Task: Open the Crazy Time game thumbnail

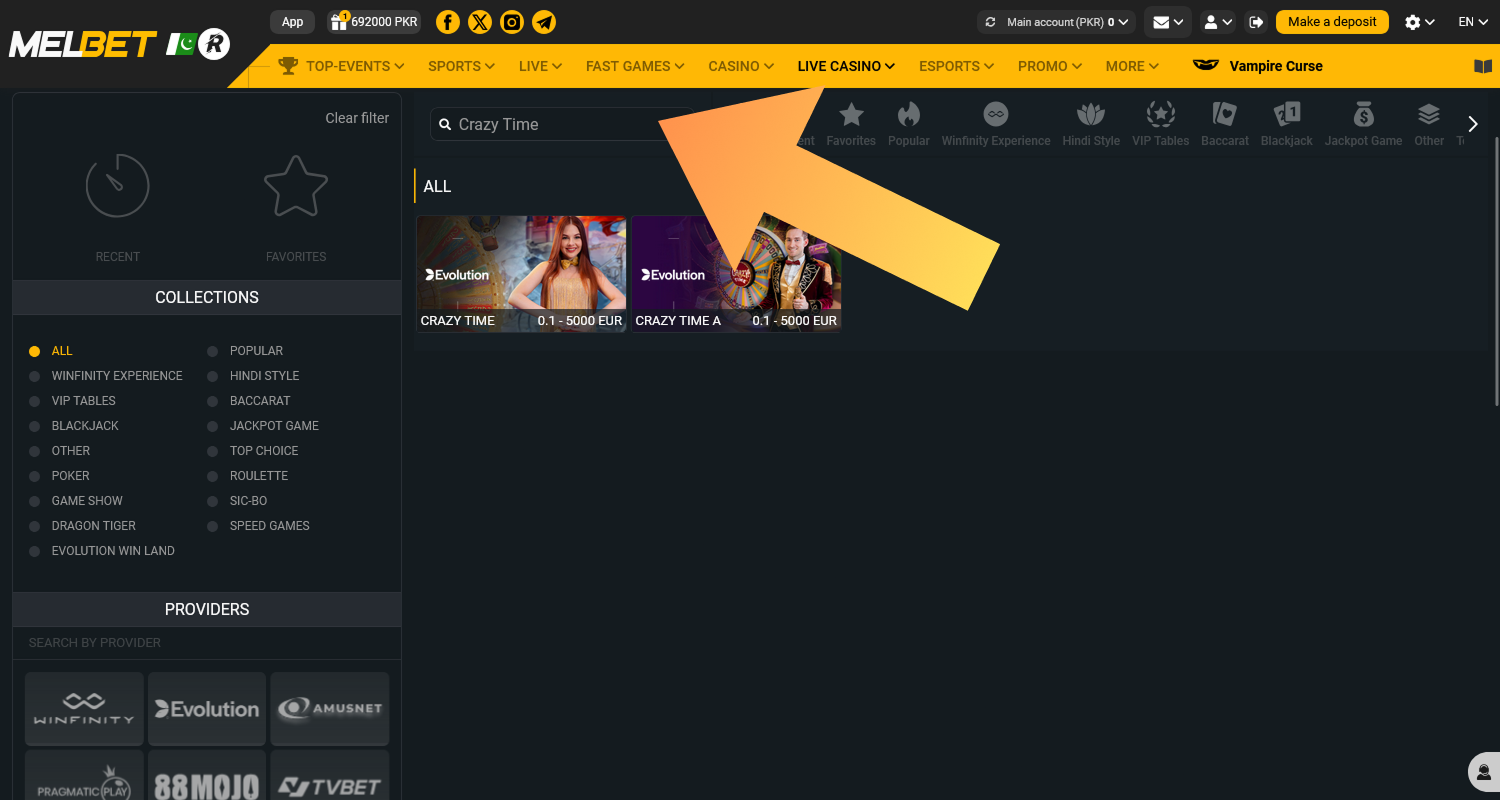Action: [x=521, y=265]
